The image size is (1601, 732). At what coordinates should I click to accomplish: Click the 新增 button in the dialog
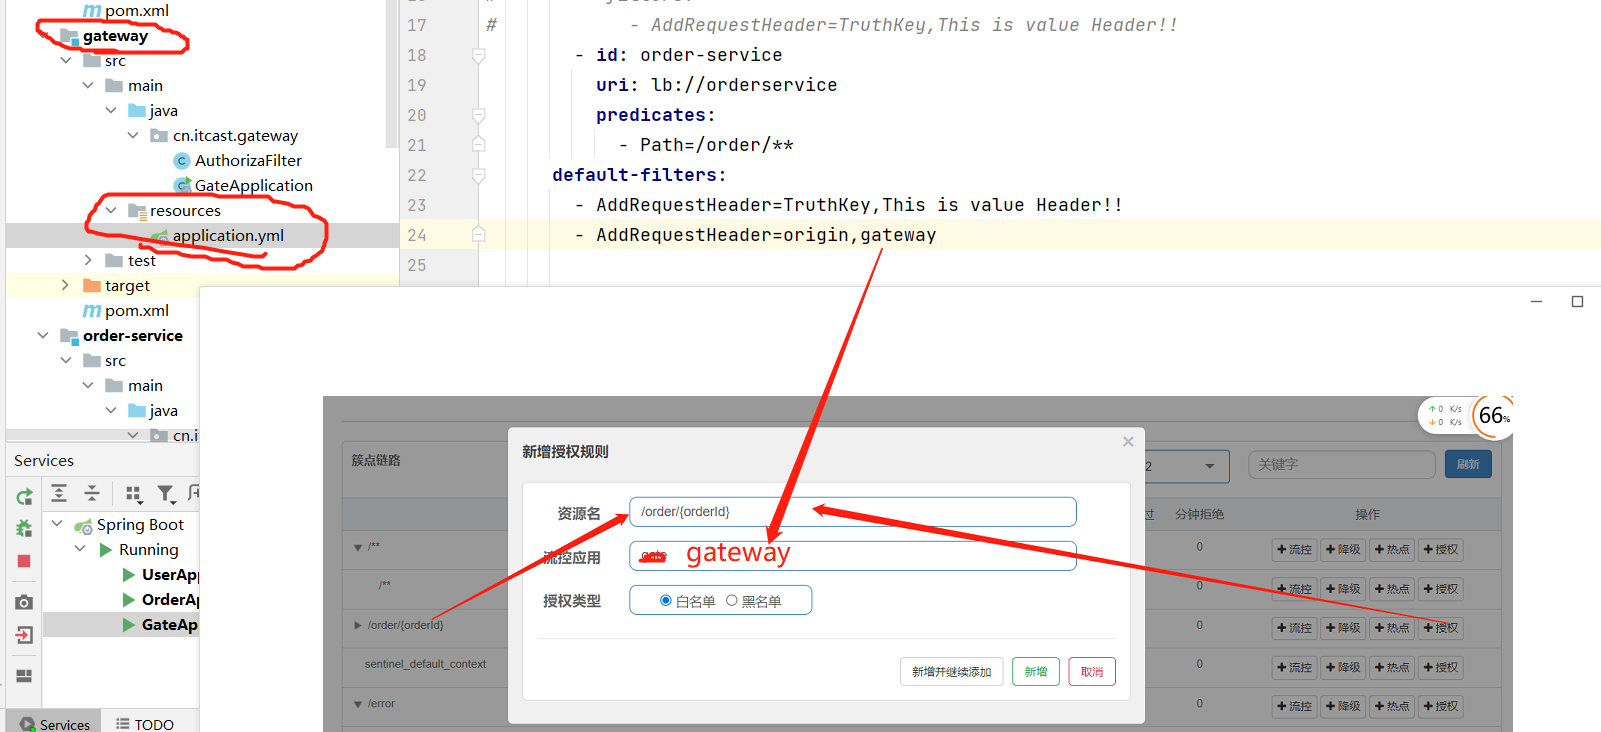pyautogui.click(x=1036, y=672)
